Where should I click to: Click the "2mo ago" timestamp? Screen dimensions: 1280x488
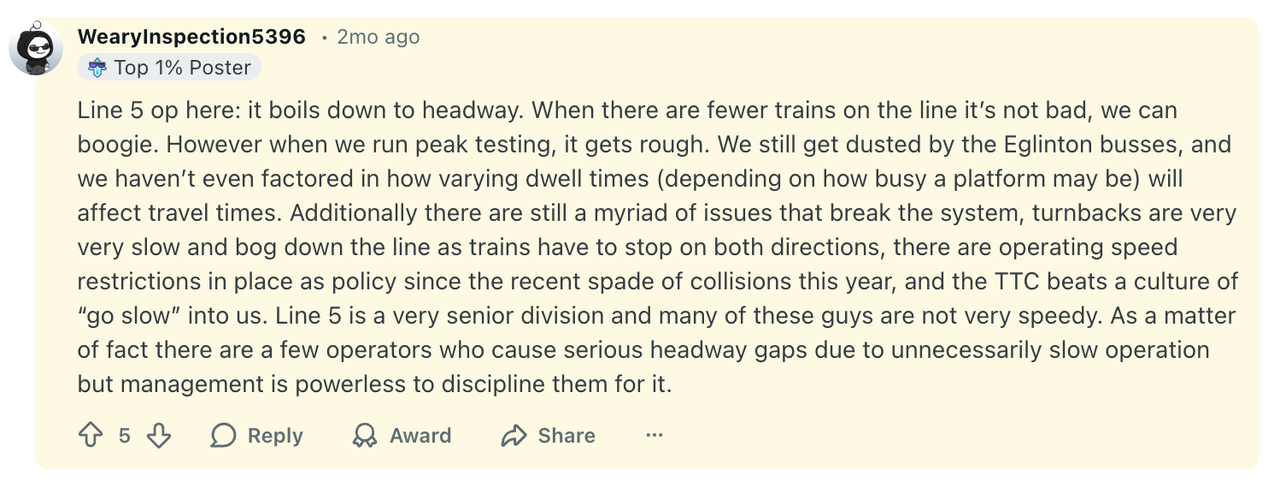click(x=378, y=37)
